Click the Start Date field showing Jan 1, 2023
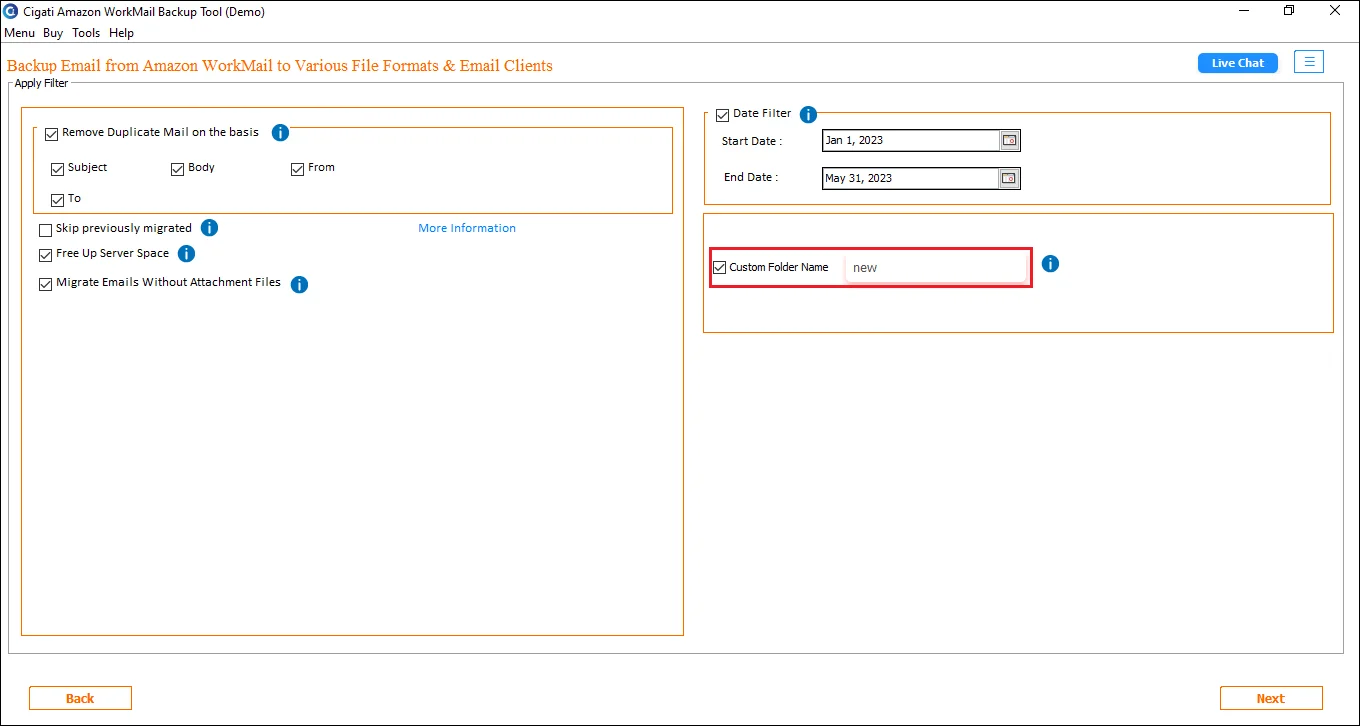This screenshot has height=726, width=1360. click(x=910, y=141)
